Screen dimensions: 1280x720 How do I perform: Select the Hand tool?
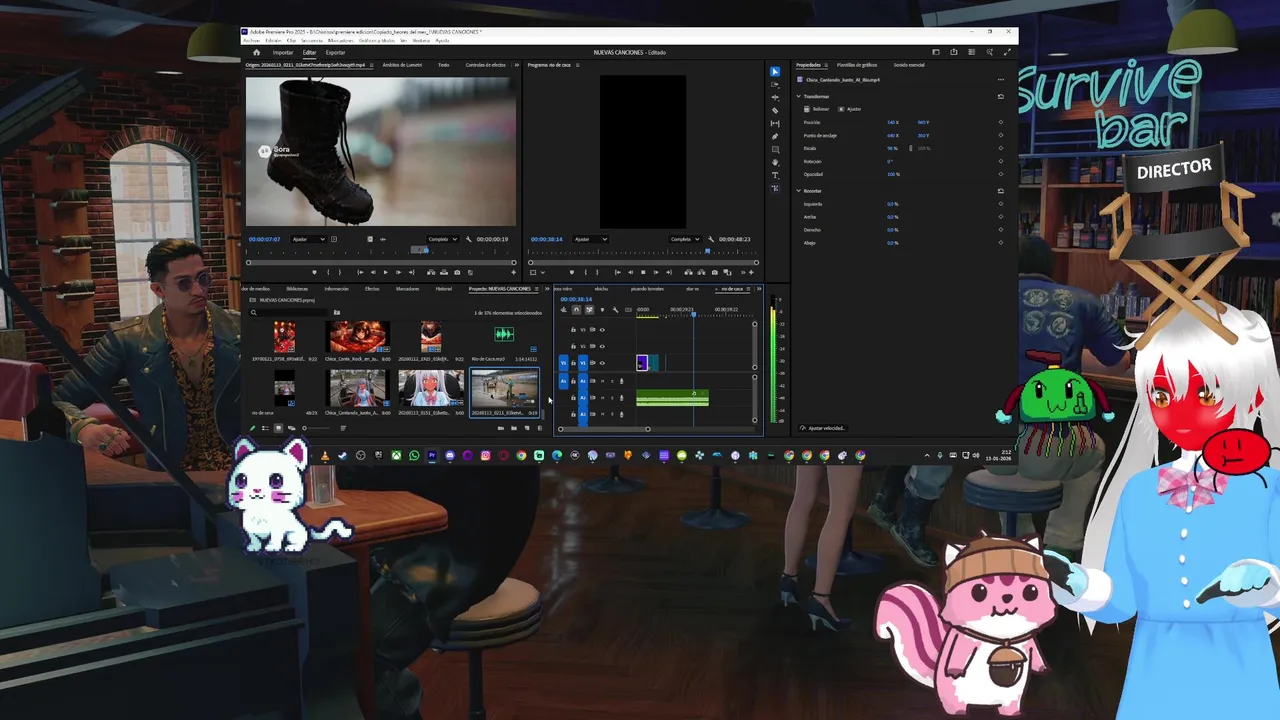point(775,162)
